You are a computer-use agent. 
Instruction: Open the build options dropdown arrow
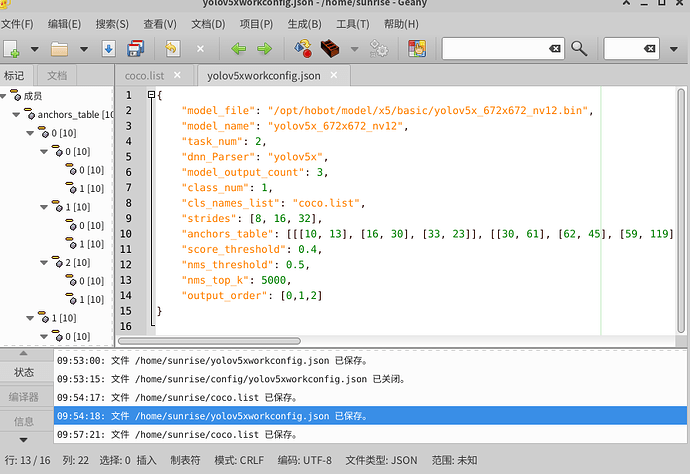click(354, 49)
